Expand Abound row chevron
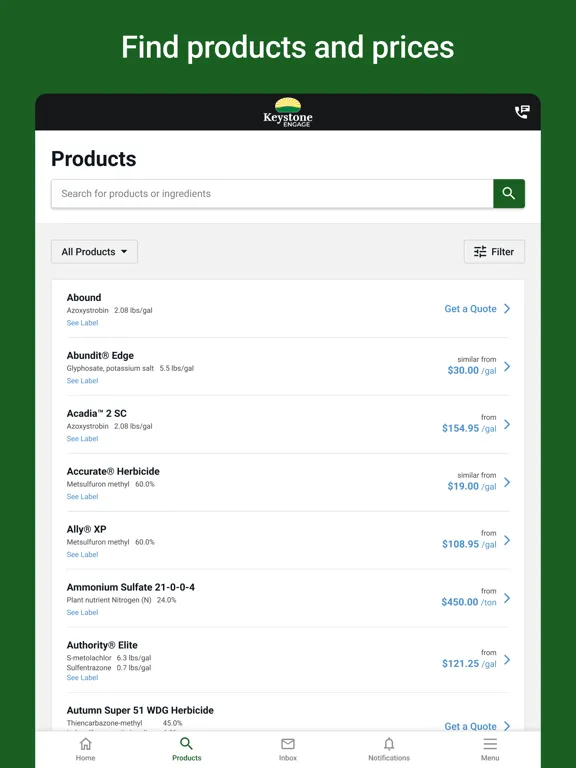 [507, 309]
